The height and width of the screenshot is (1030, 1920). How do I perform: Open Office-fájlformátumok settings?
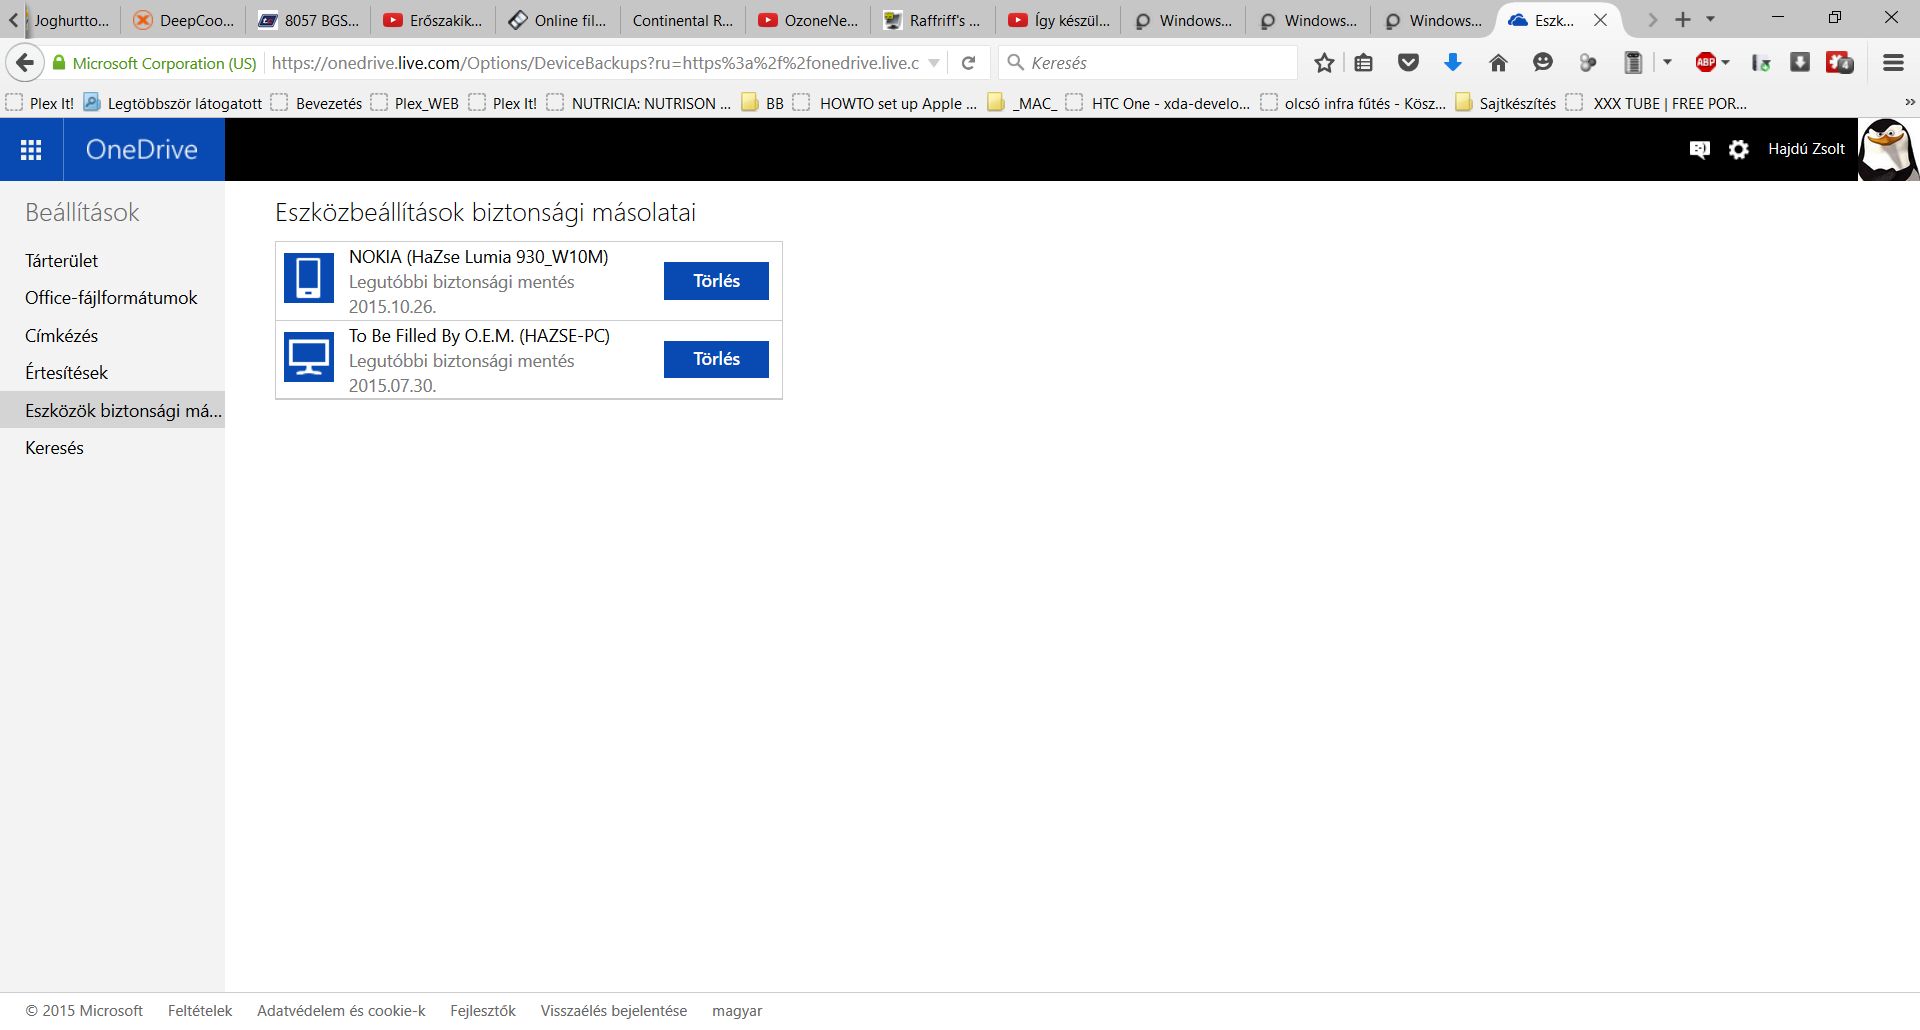click(x=111, y=298)
